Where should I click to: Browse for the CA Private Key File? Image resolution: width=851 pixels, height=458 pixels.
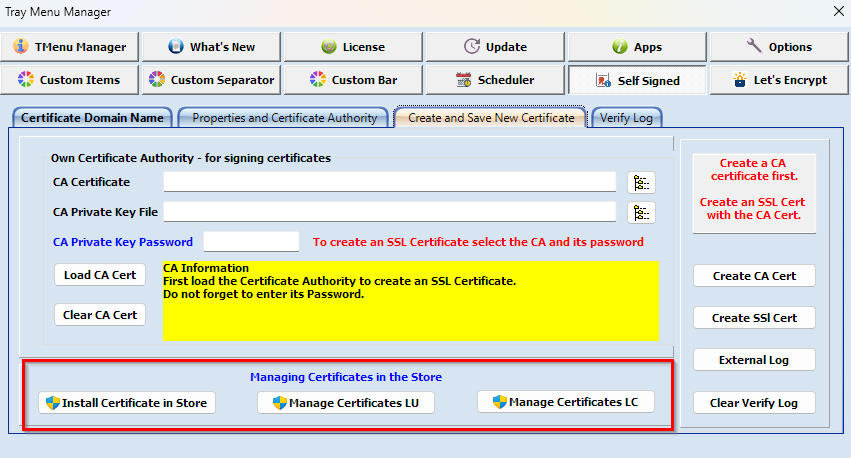click(640, 212)
